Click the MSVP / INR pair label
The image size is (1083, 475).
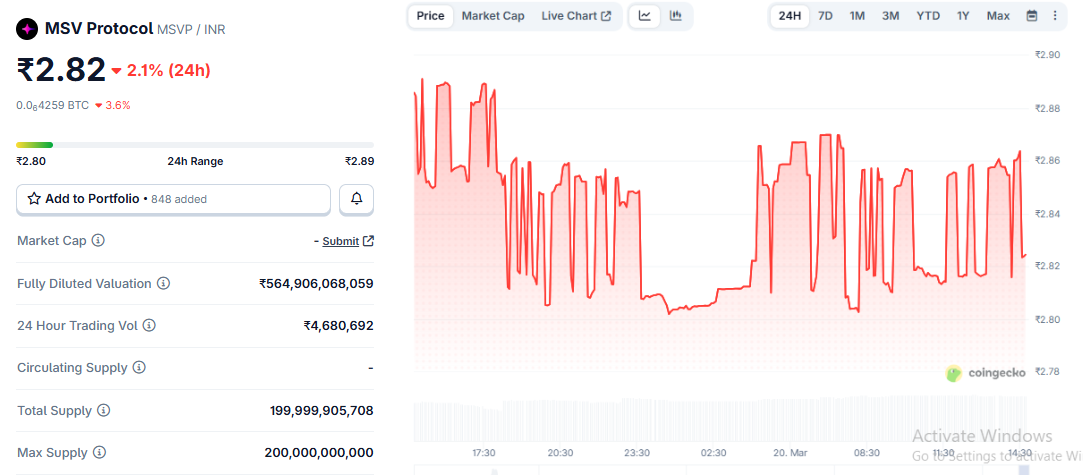[x=191, y=30]
